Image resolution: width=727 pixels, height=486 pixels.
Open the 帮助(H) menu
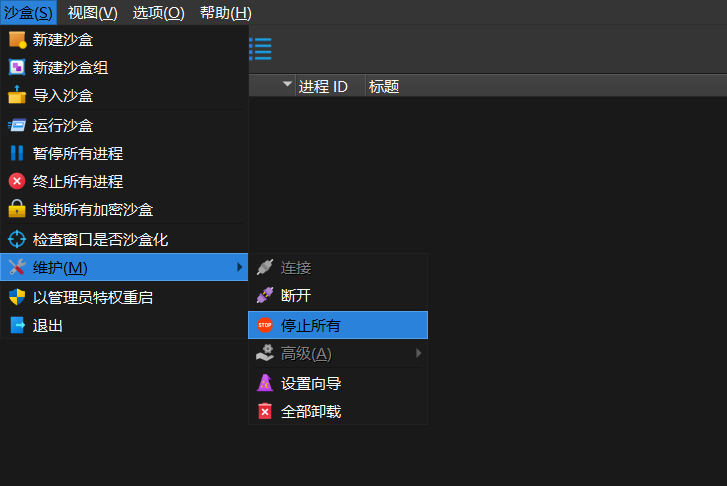coord(226,13)
